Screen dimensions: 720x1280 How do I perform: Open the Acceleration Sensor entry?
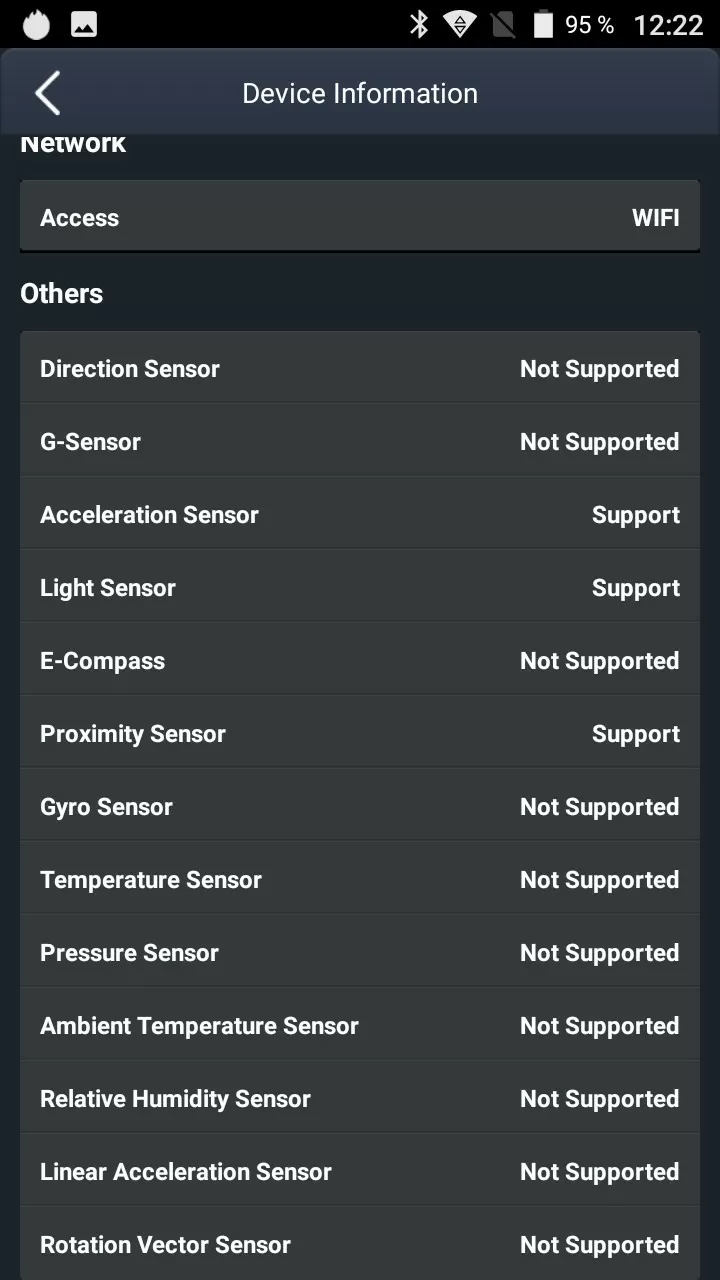pyautogui.click(x=360, y=514)
